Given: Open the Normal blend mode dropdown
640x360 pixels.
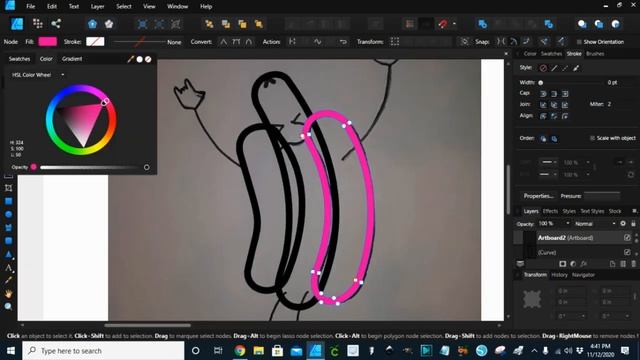Looking at the screenshot, I should click(x=595, y=224).
